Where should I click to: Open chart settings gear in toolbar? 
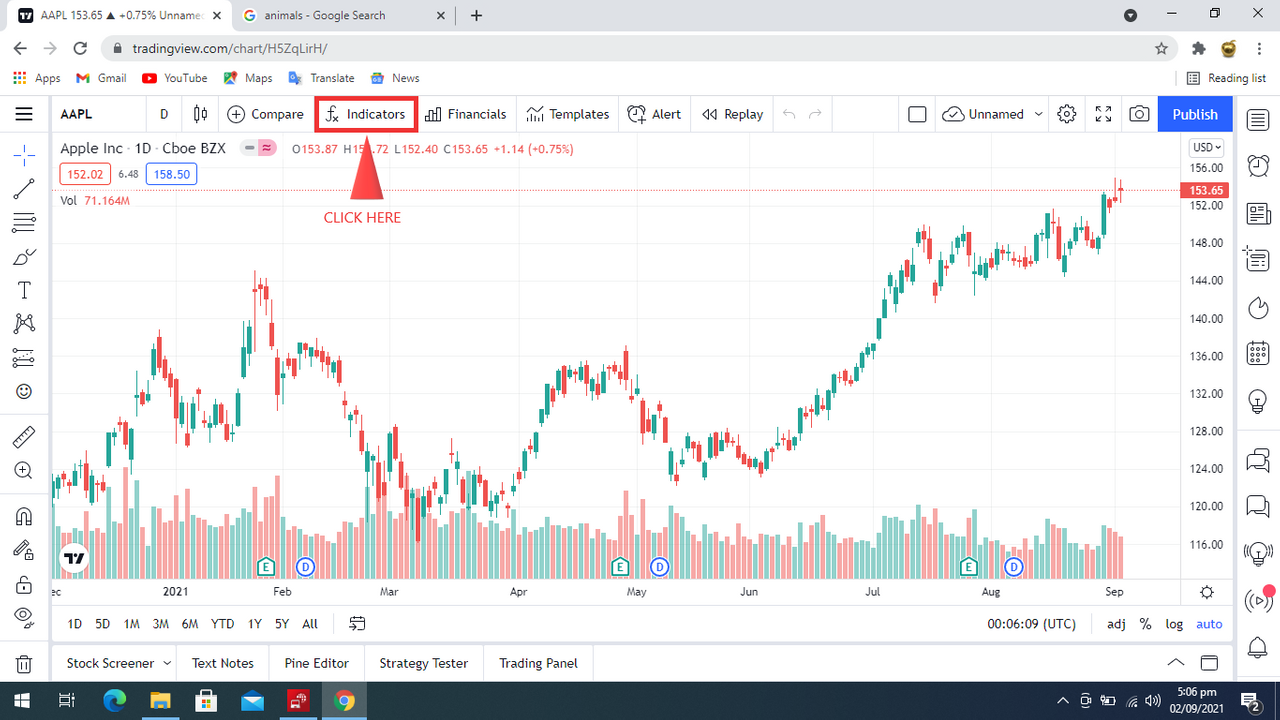[x=1067, y=114]
